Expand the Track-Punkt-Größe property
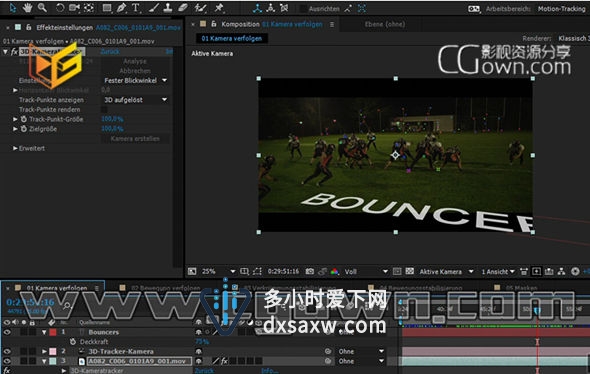 [x=15, y=119]
